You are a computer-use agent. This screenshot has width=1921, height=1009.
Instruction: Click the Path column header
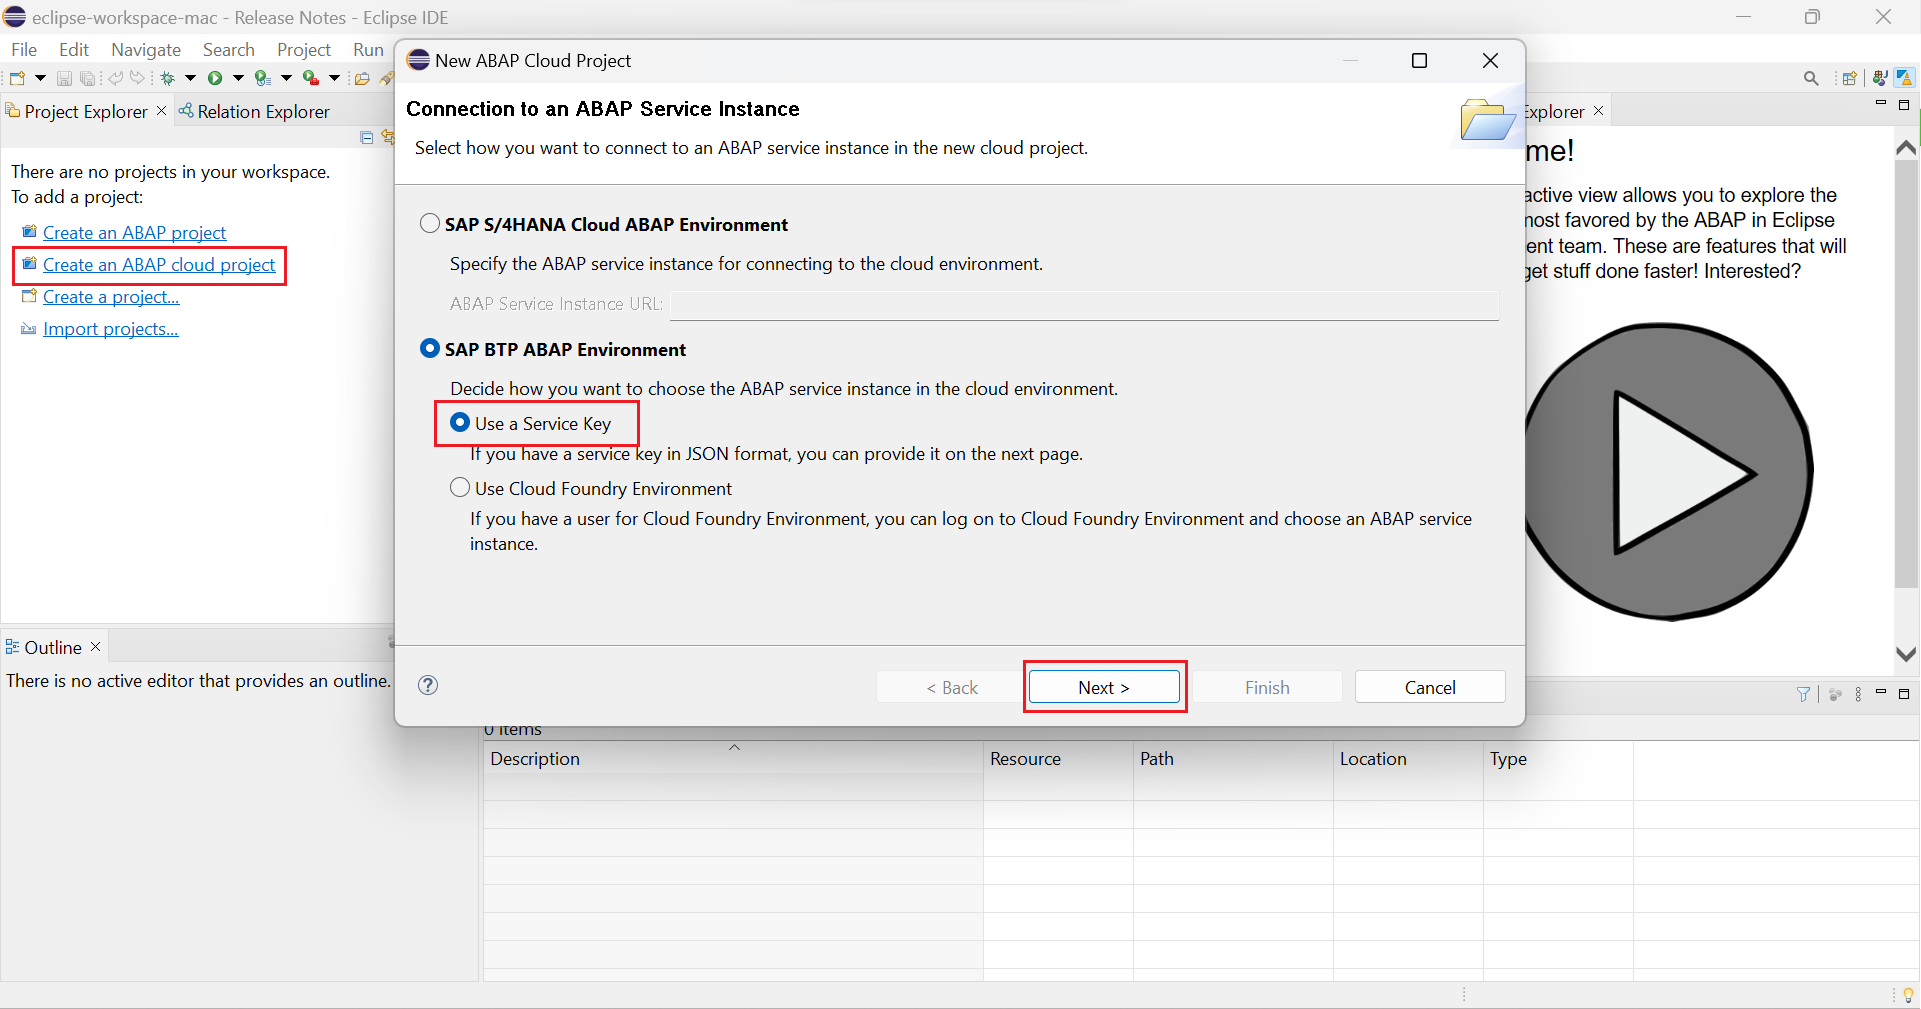1233,758
